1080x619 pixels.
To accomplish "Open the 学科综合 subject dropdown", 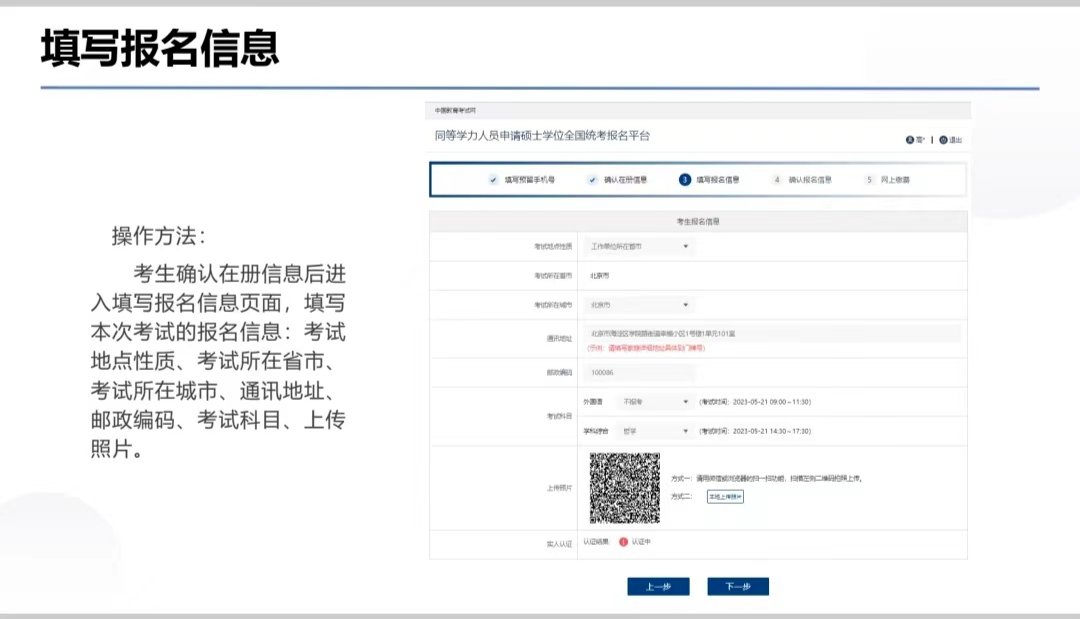I will (x=655, y=431).
